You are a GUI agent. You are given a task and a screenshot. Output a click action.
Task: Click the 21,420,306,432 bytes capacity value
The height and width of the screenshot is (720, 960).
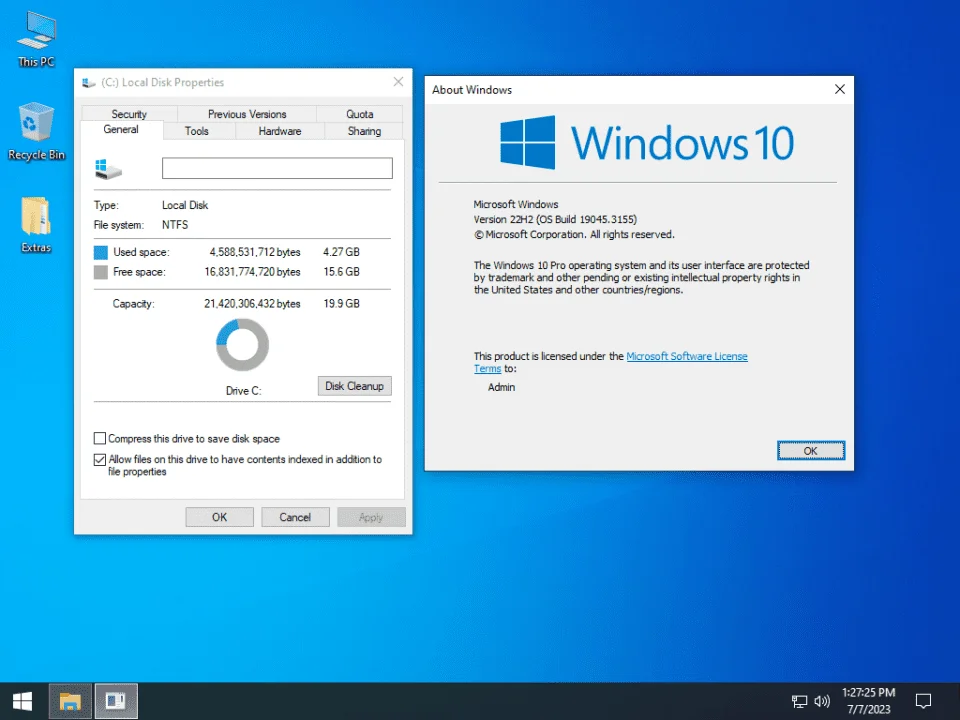tap(252, 304)
